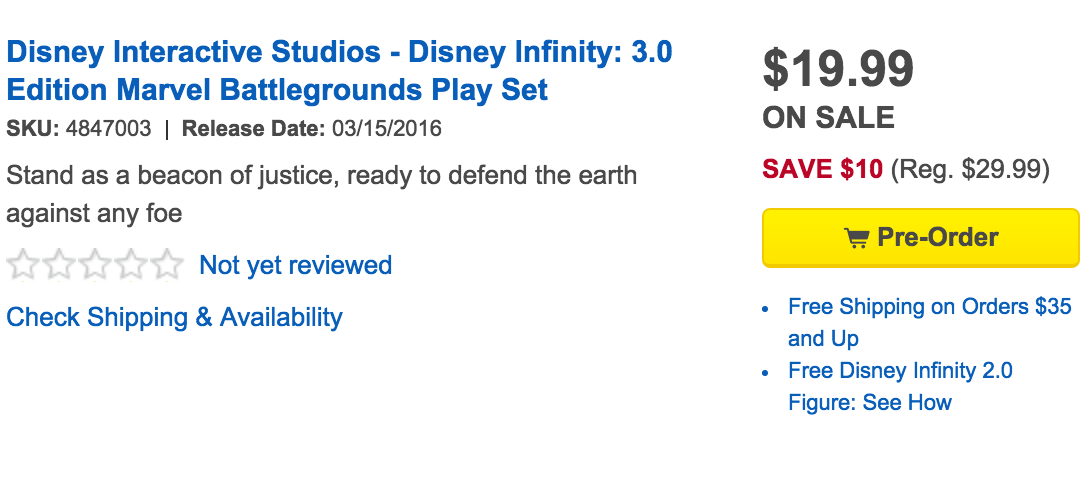
Task: Click the second rating star
Action: [58, 265]
